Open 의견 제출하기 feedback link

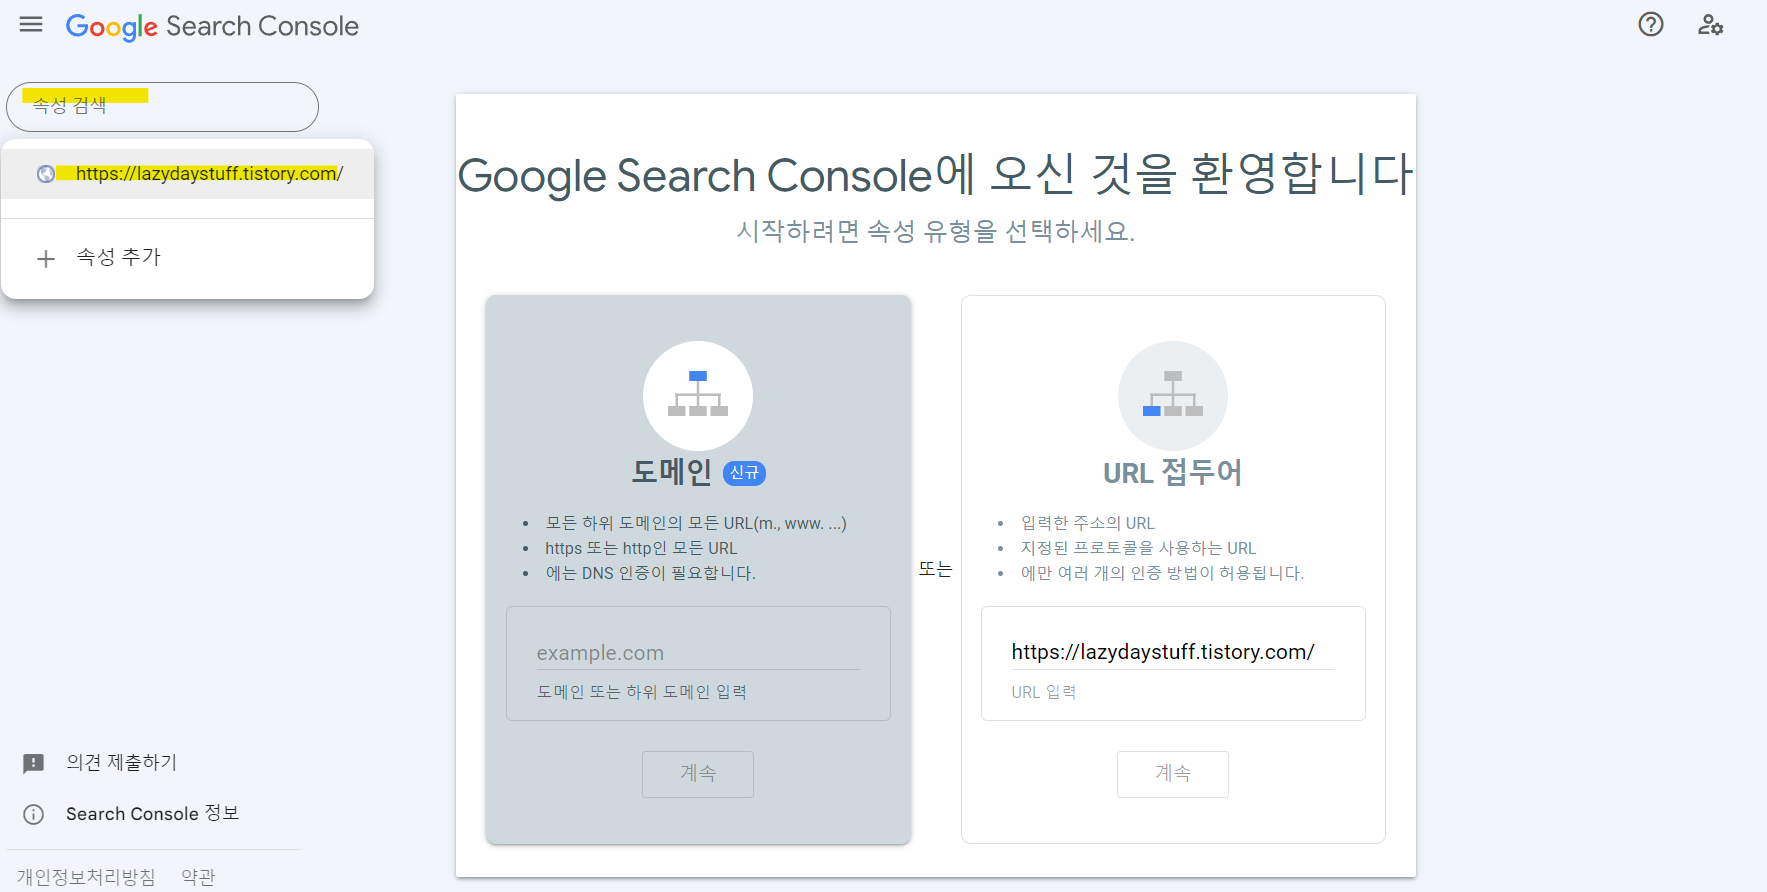[122, 763]
